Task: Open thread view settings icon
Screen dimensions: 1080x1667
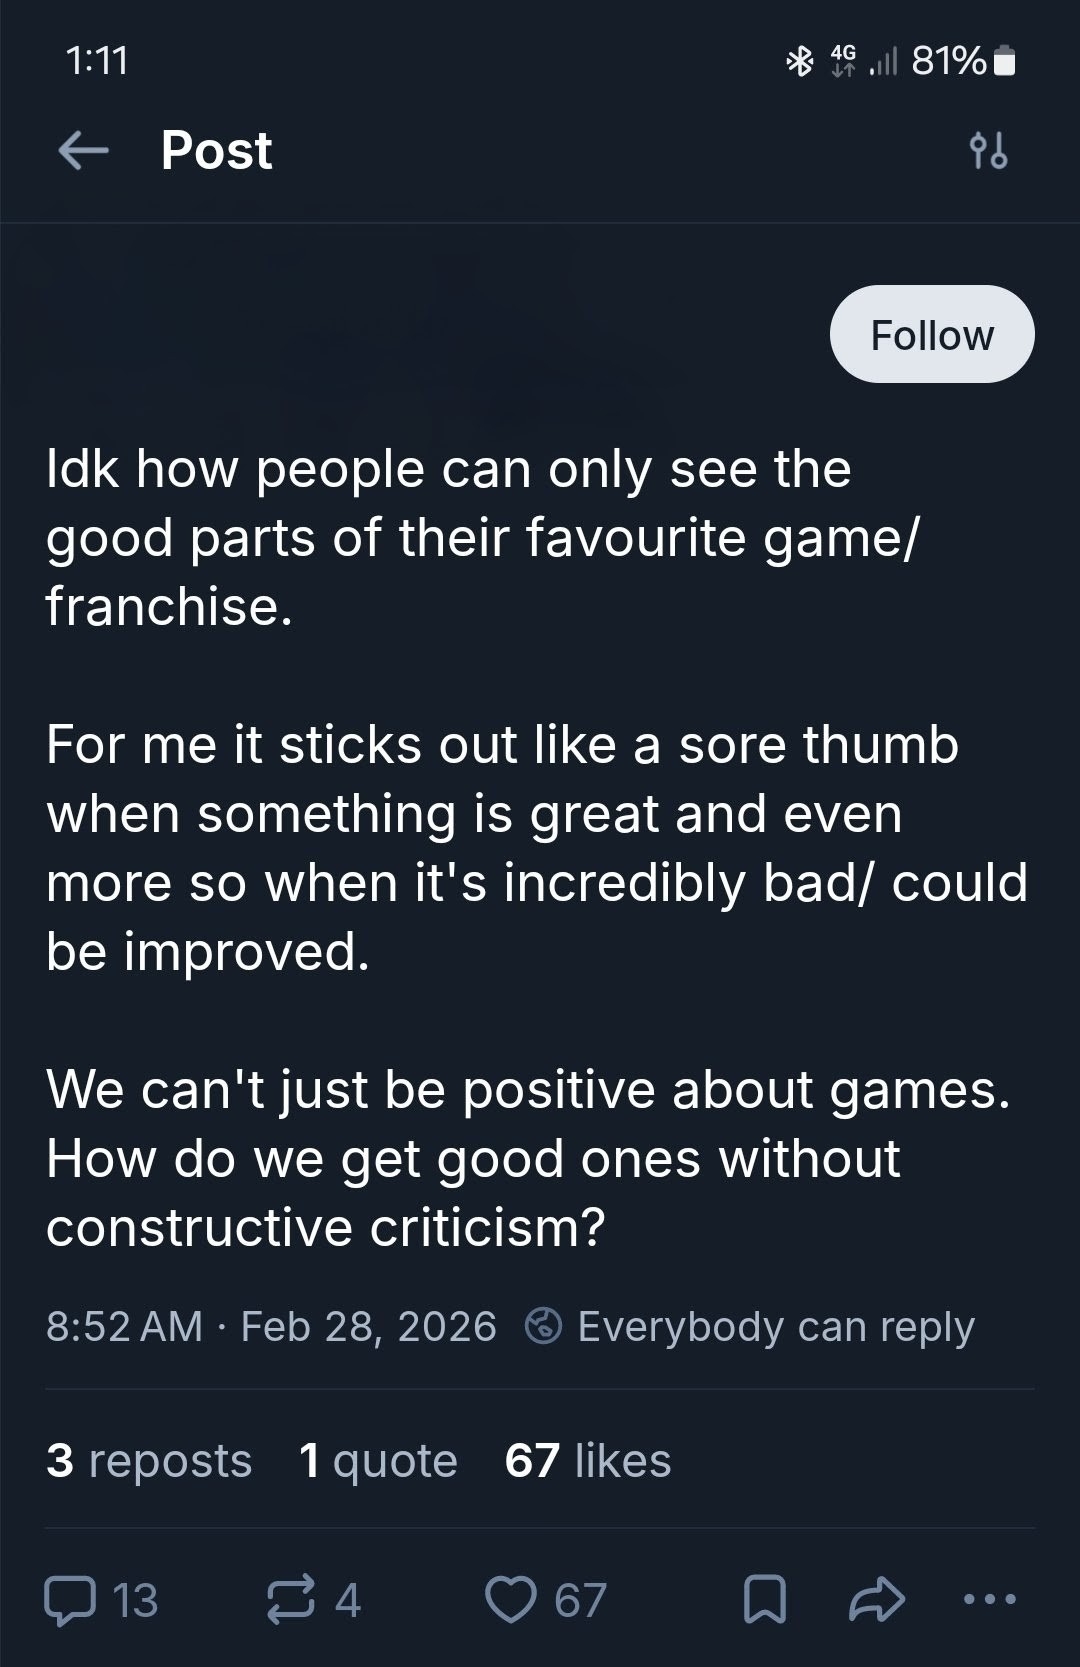Action: pyautogui.click(x=988, y=151)
